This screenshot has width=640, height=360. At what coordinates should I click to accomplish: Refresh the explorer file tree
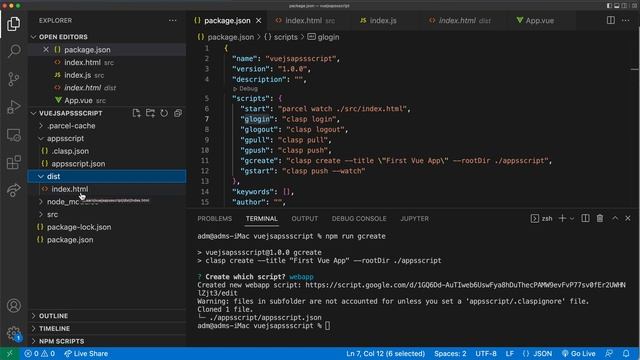click(164, 113)
